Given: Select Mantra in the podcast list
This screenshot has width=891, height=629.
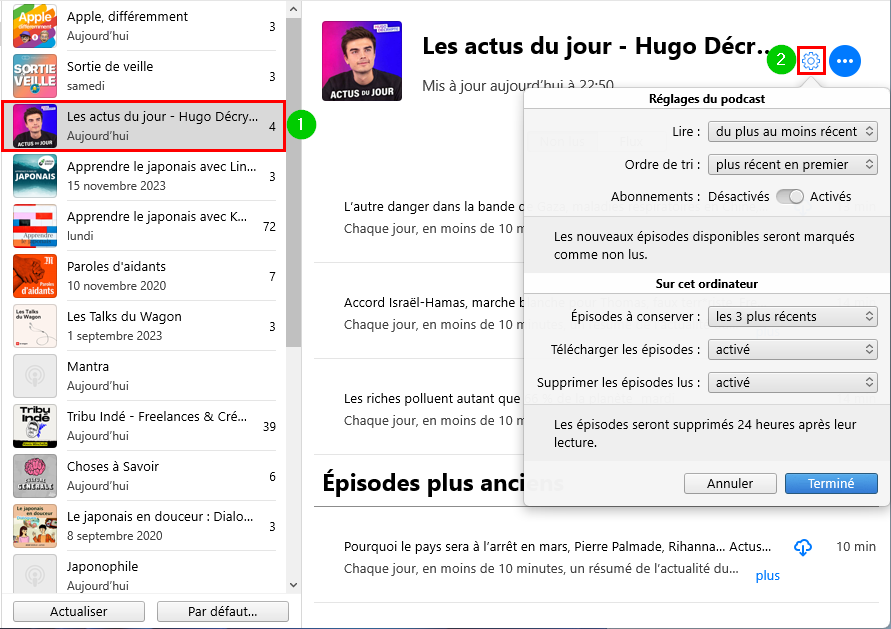Looking at the screenshot, I should pos(144,376).
